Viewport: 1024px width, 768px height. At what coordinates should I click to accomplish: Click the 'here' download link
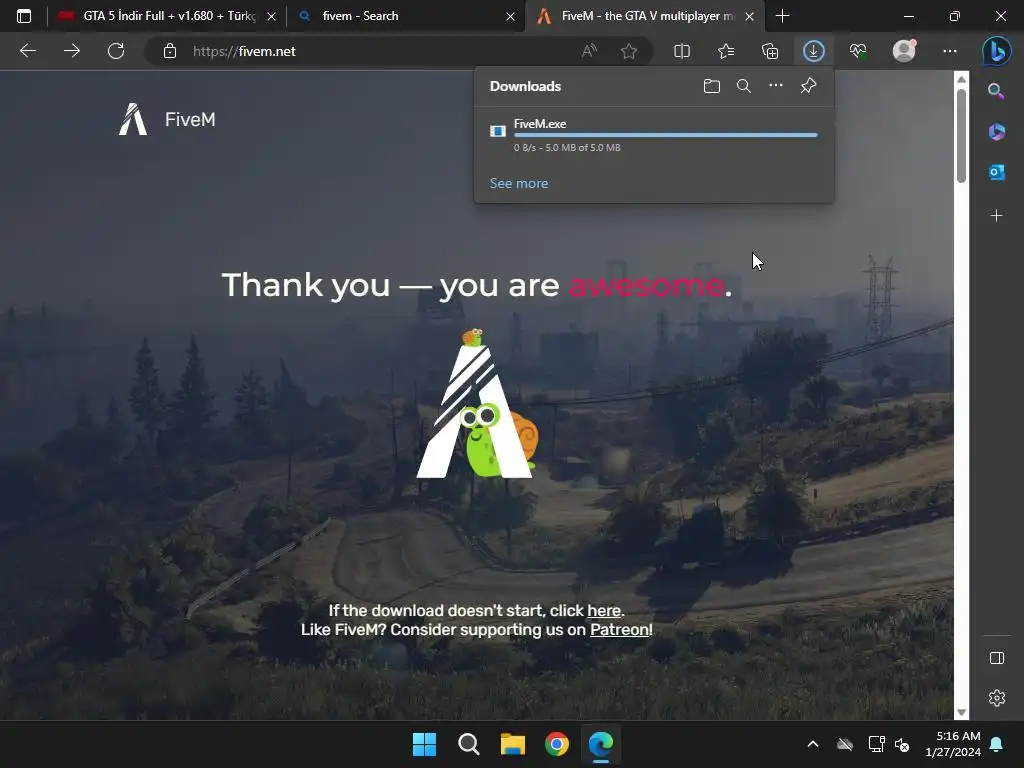click(604, 611)
